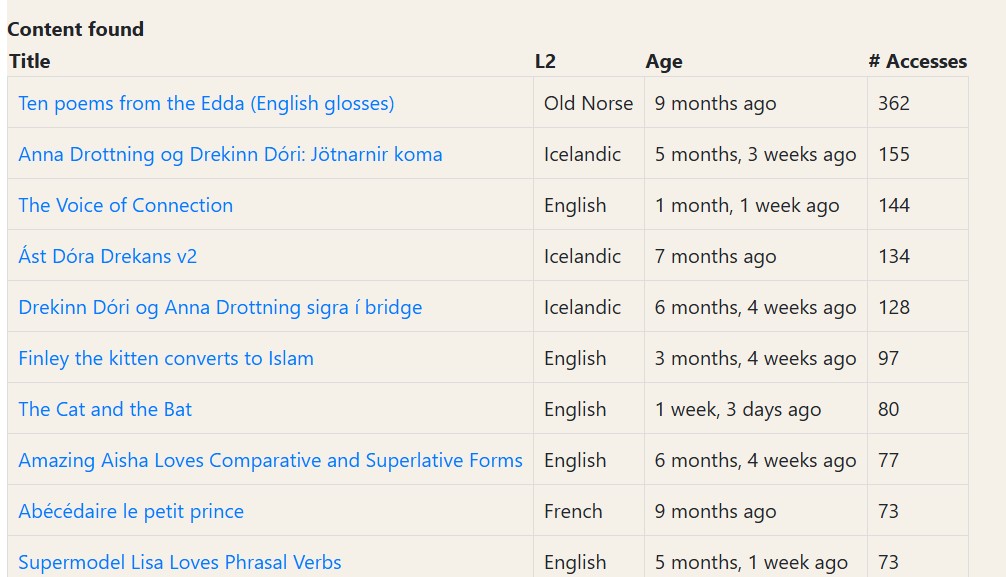Click the access count 362 cell
This screenshot has height=577, width=1006.
coord(893,103)
